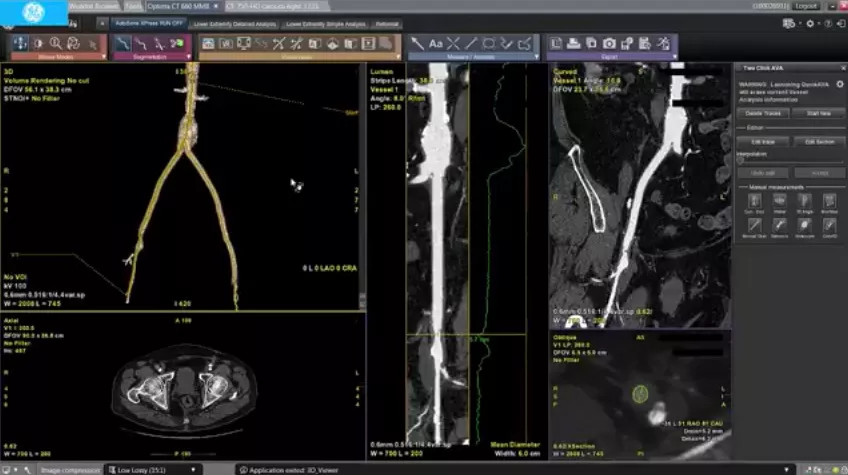Adjust the Interpolation slider handle
848x475 pixels.
coord(740,161)
